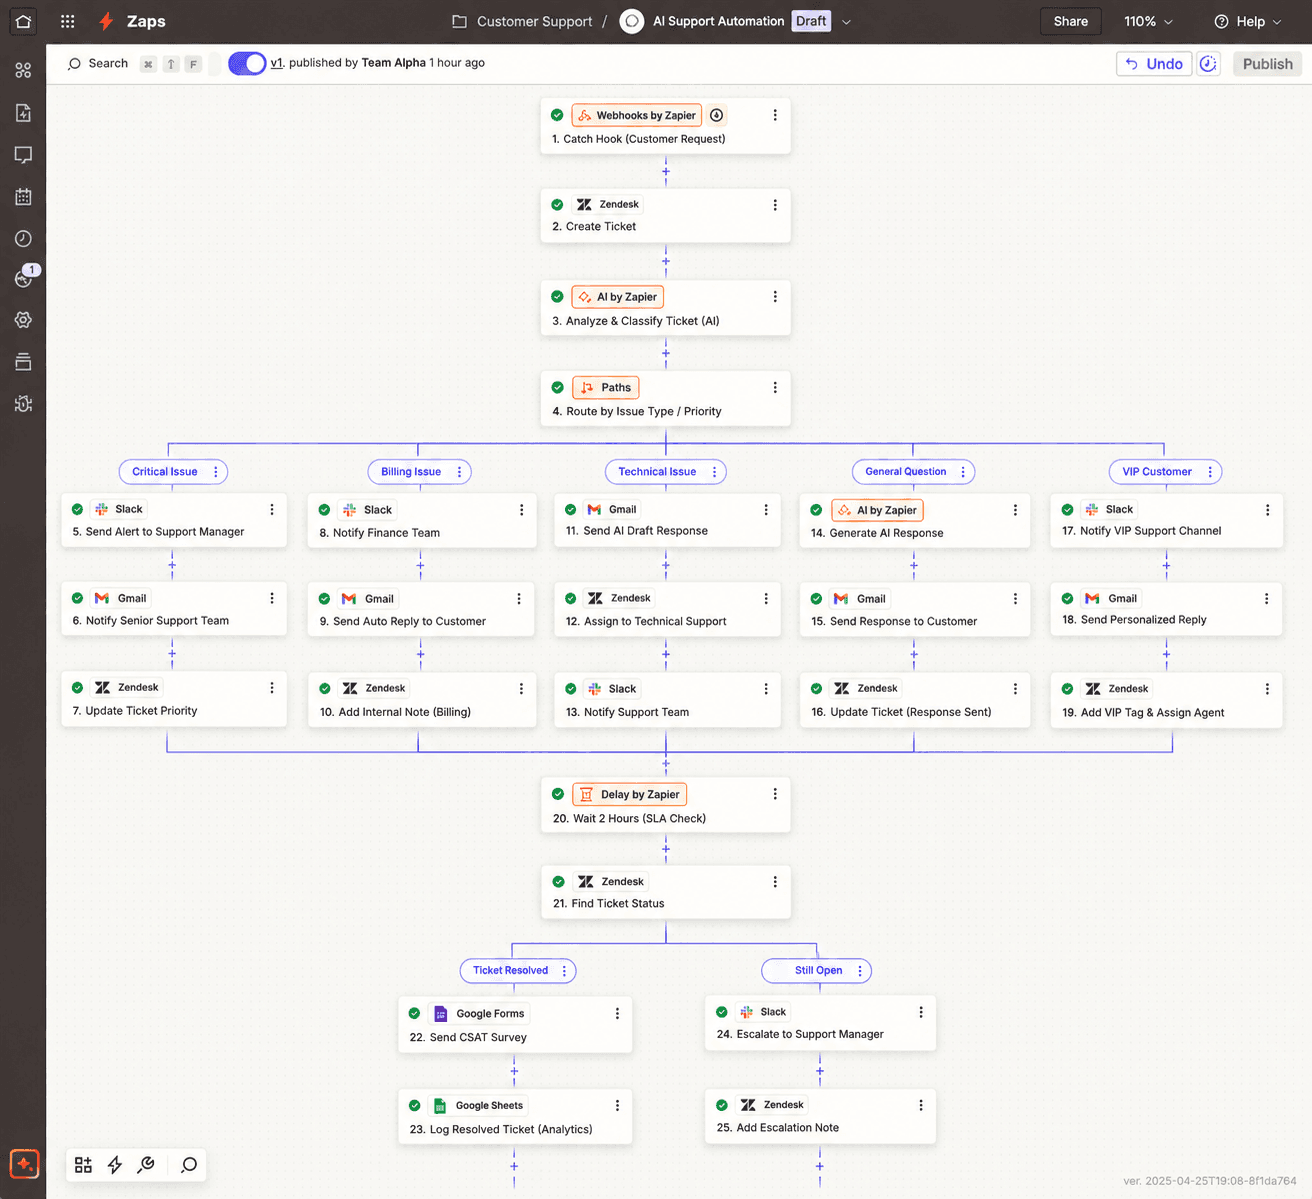Open the bug debug icon in sidebar
Image resolution: width=1312 pixels, height=1199 pixels.
[23, 404]
